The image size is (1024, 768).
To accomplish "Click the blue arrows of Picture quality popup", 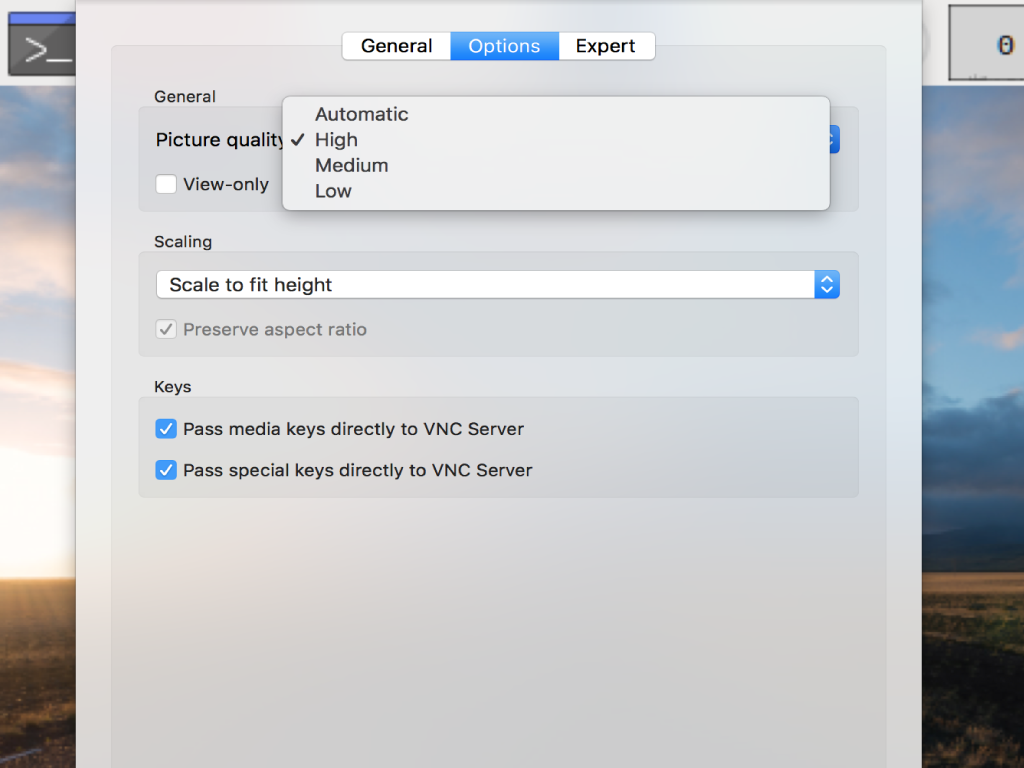I will click(x=834, y=140).
